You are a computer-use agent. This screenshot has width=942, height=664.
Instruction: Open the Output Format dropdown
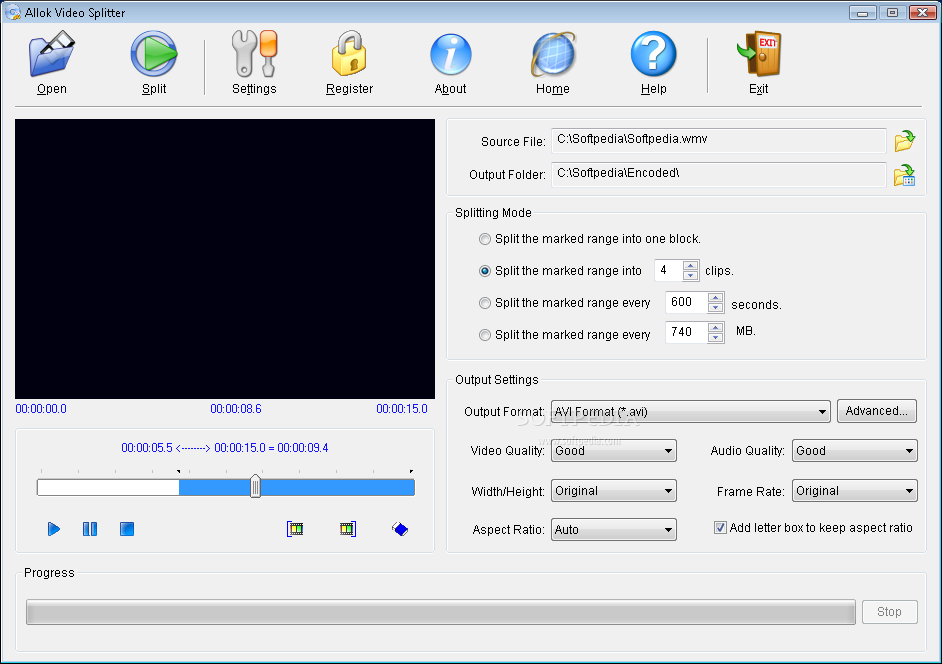[x=691, y=412]
